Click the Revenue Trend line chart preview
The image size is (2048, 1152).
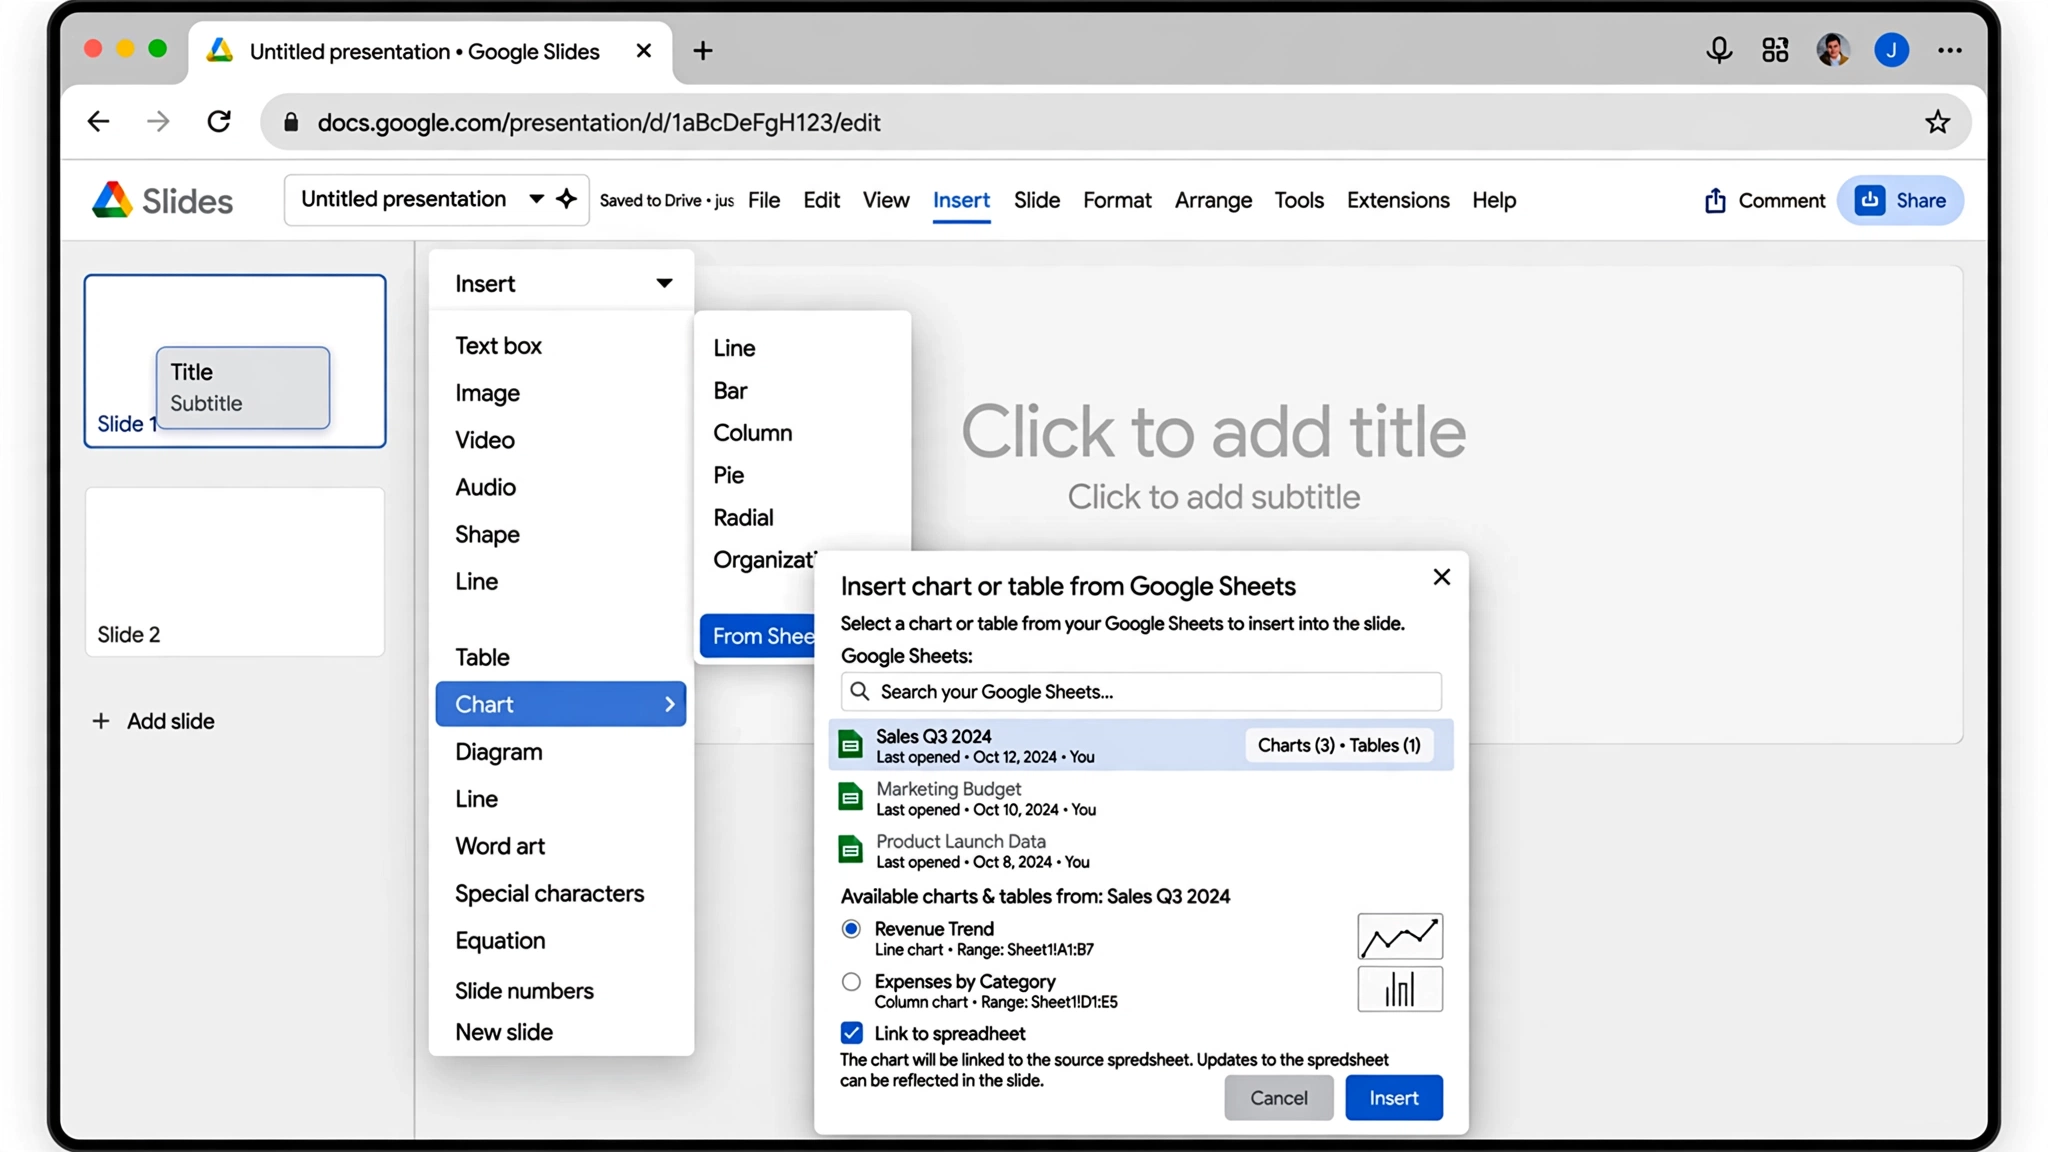click(1399, 937)
